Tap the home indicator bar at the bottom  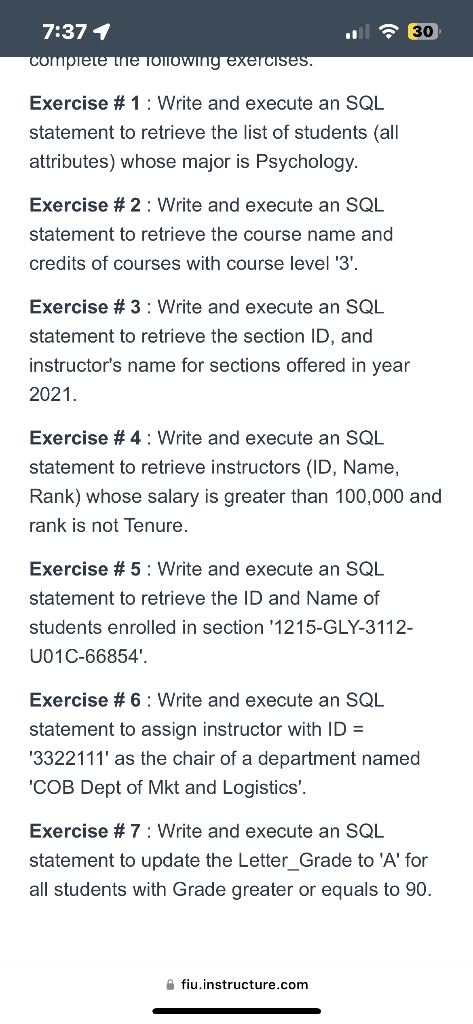tap(236, 1011)
